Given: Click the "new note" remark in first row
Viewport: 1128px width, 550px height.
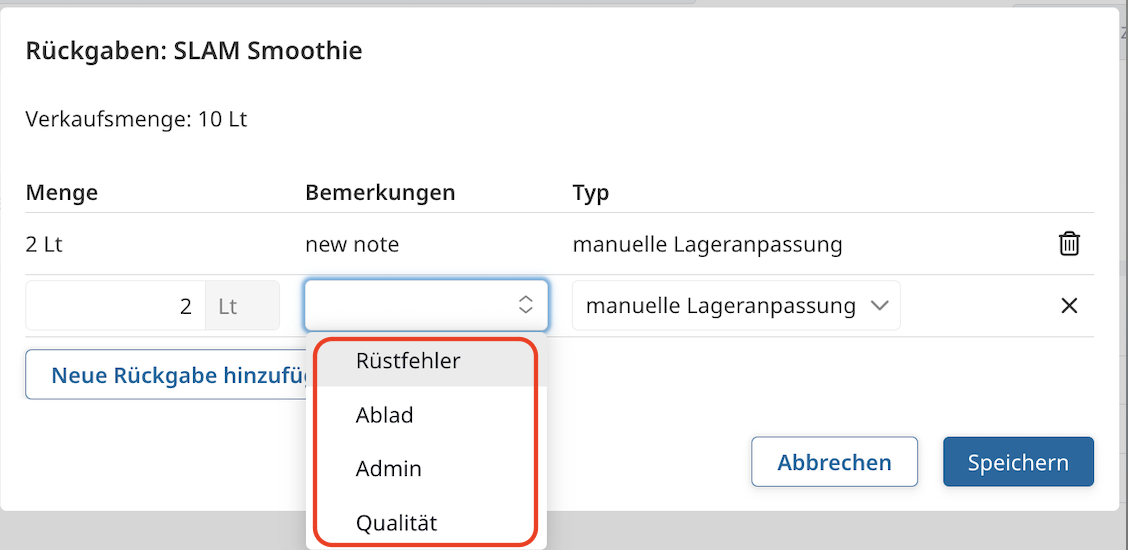Looking at the screenshot, I should coord(352,244).
